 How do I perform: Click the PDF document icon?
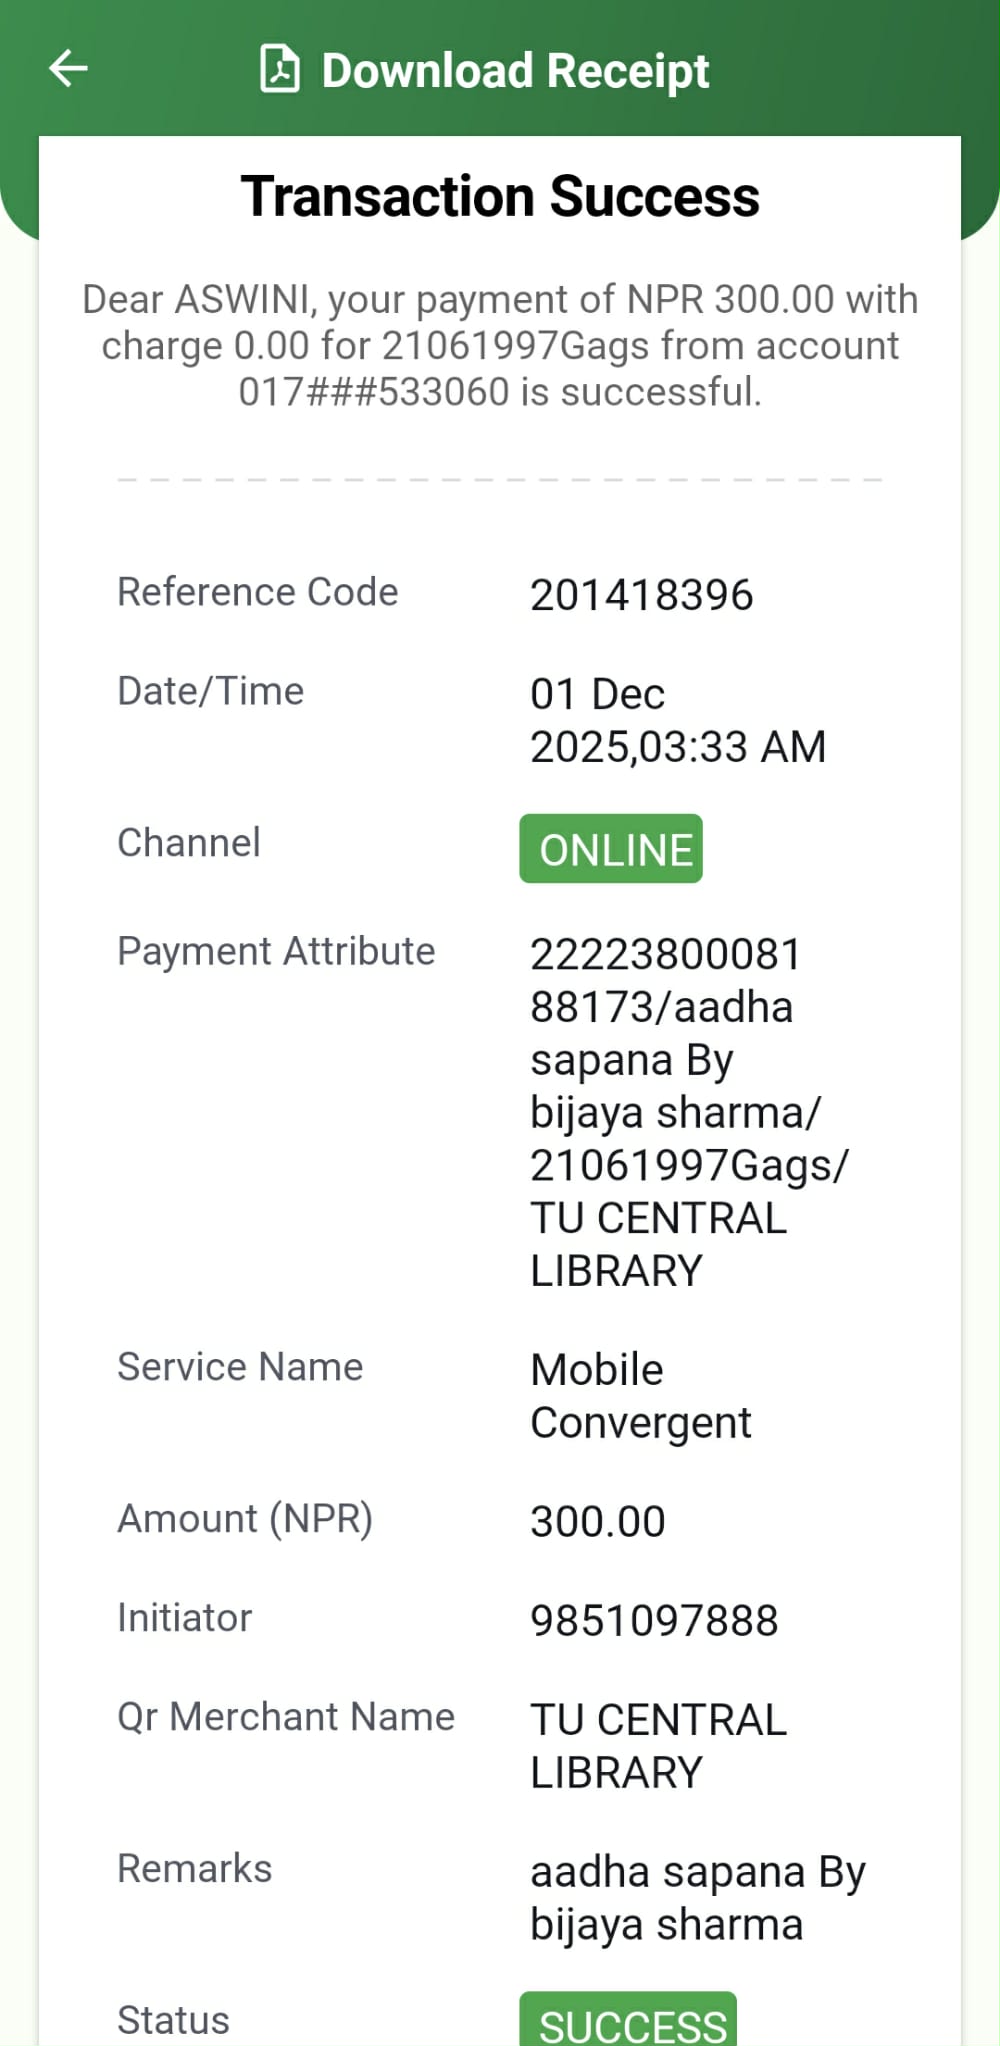tap(280, 69)
